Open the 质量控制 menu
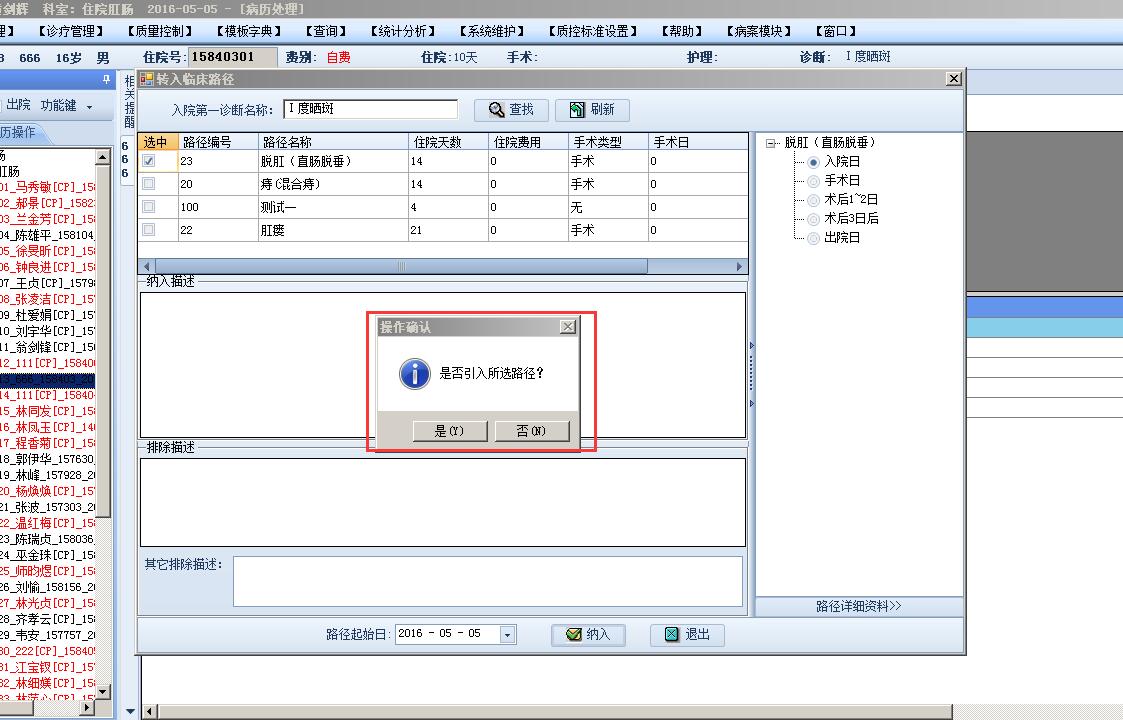The image size is (1123, 720). pos(160,32)
